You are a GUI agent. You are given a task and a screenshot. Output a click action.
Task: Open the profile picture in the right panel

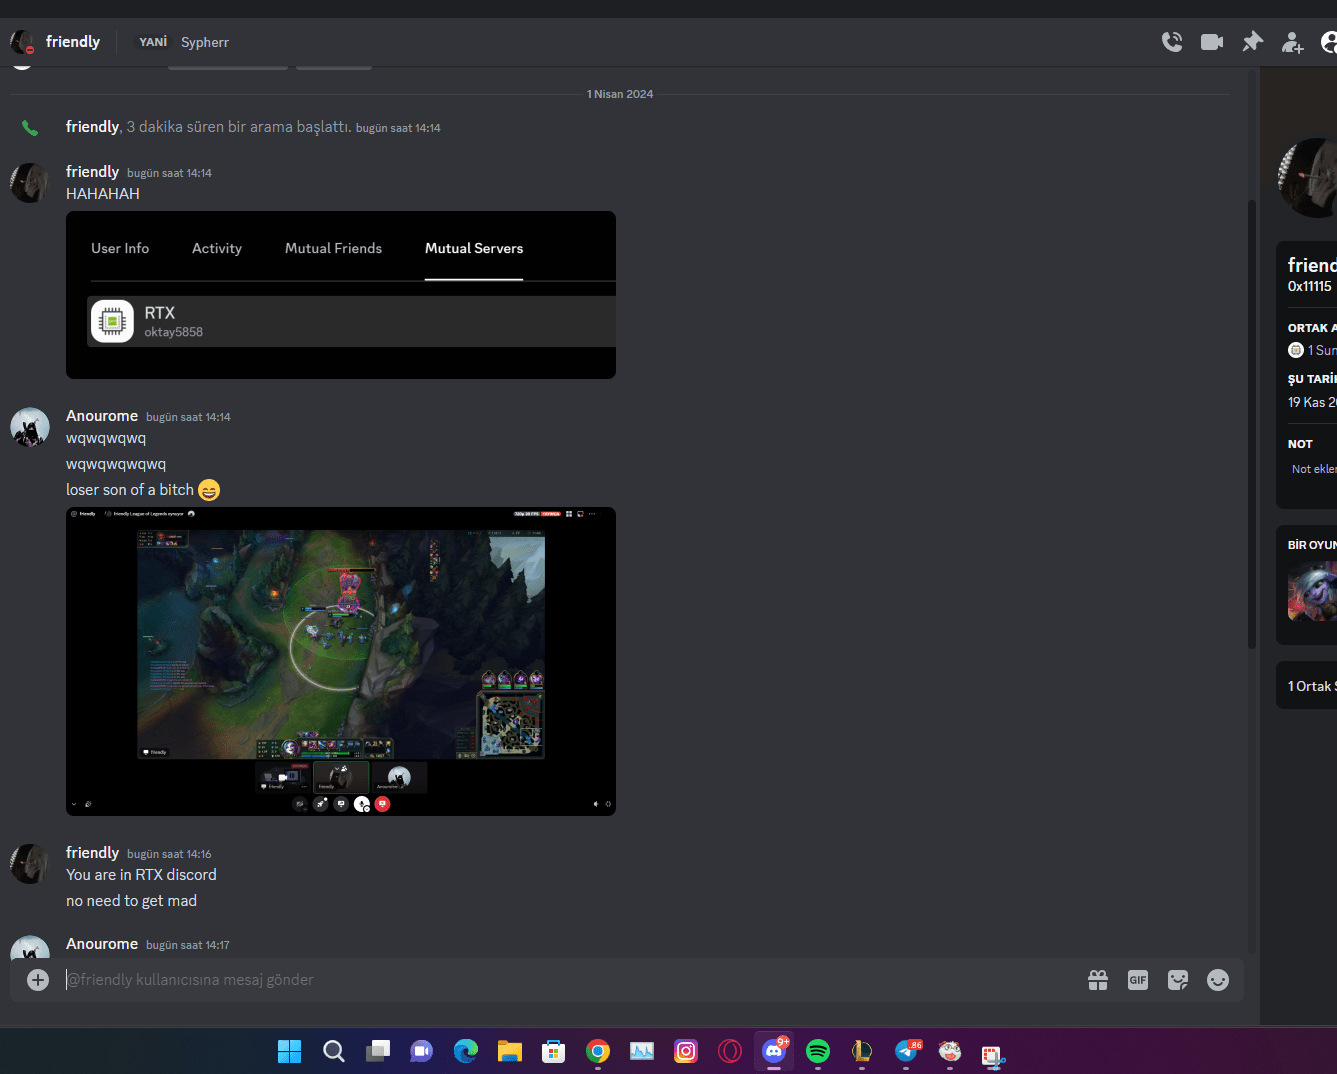pyautogui.click(x=1308, y=178)
